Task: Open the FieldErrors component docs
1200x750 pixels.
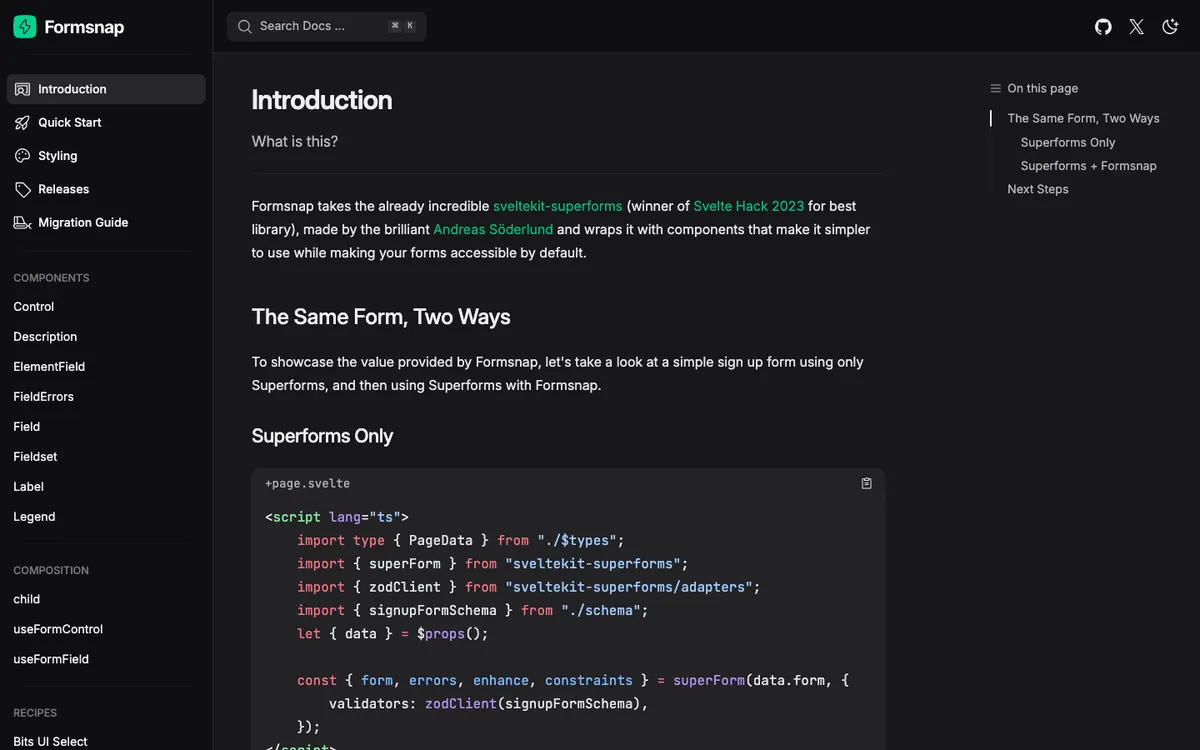Action: tap(43, 397)
